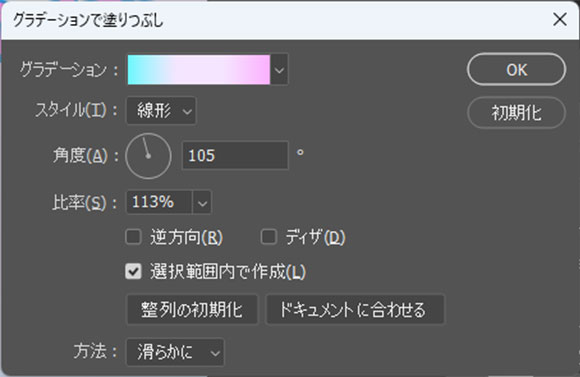Open the gradient editor via the gradient preview
The image size is (580, 377).
199,70
